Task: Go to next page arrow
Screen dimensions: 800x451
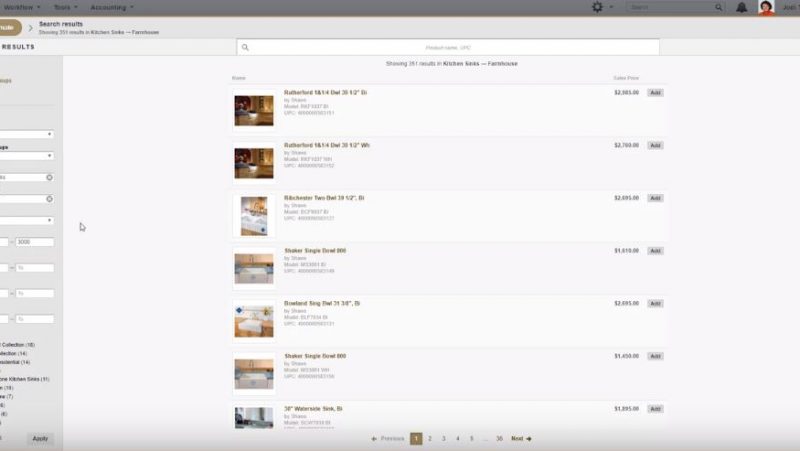Action: click(x=529, y=438)
